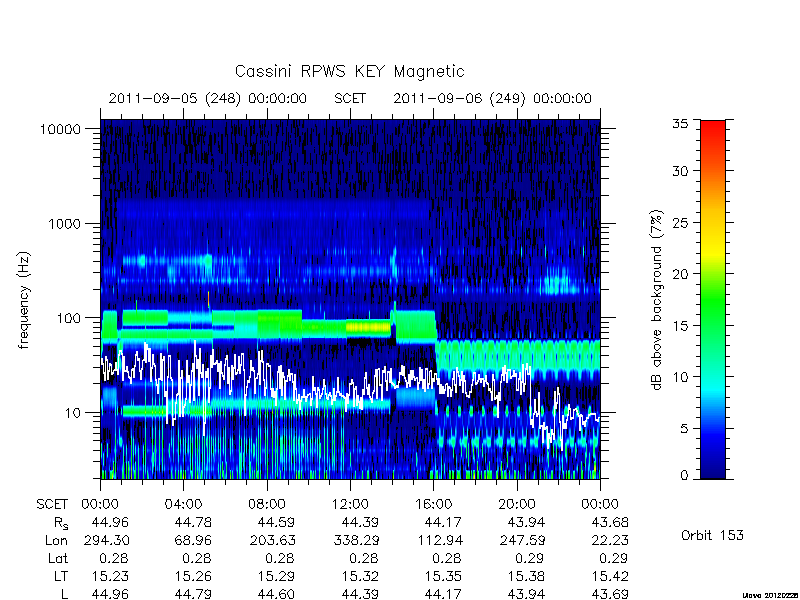The image size is (800, 600).
Task: Select the "100" frequency axis tick label
Action: [69, 318]
